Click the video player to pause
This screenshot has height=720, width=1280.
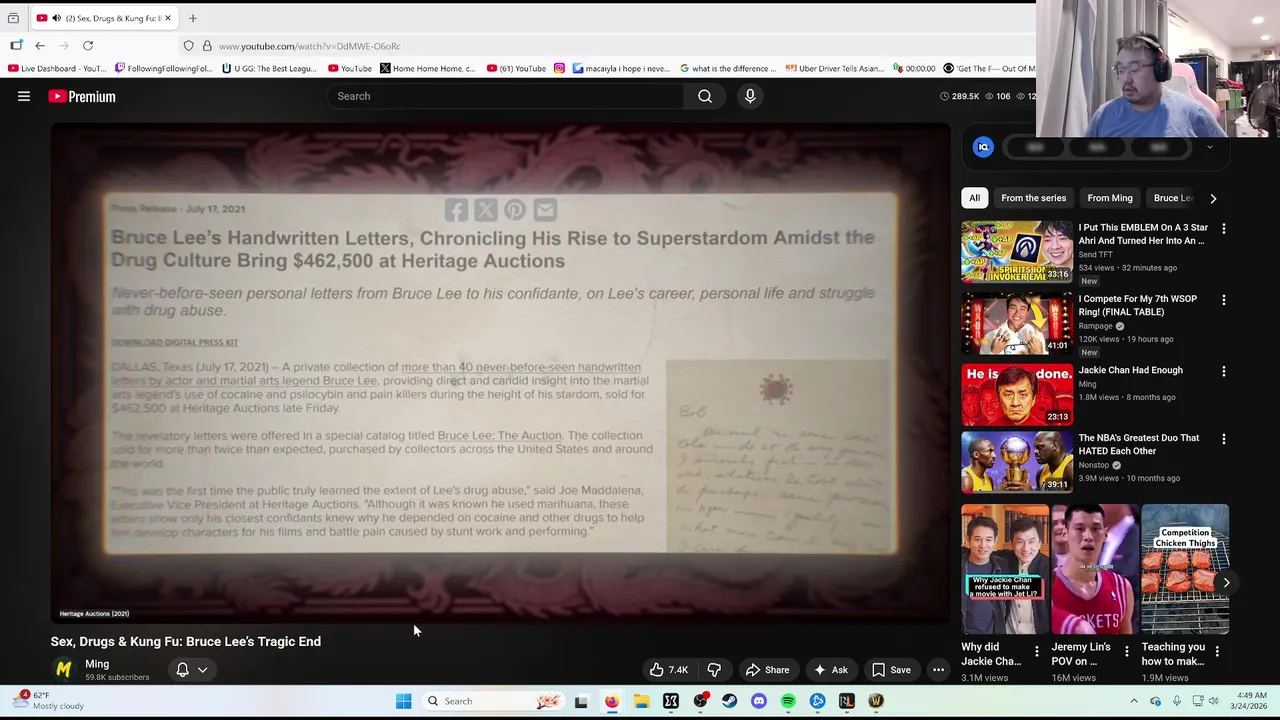pos(500,372)
